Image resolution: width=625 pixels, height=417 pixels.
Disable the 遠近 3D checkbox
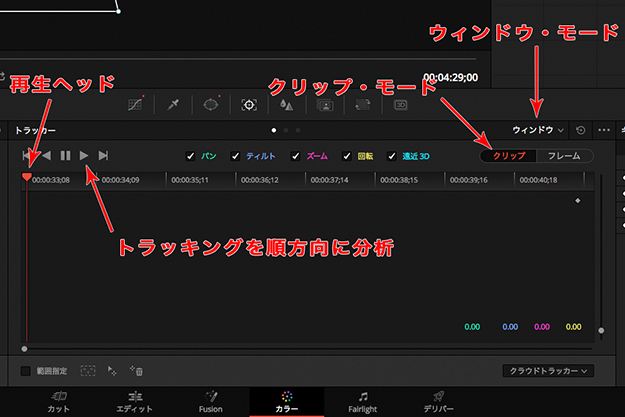tap(392, 156)
